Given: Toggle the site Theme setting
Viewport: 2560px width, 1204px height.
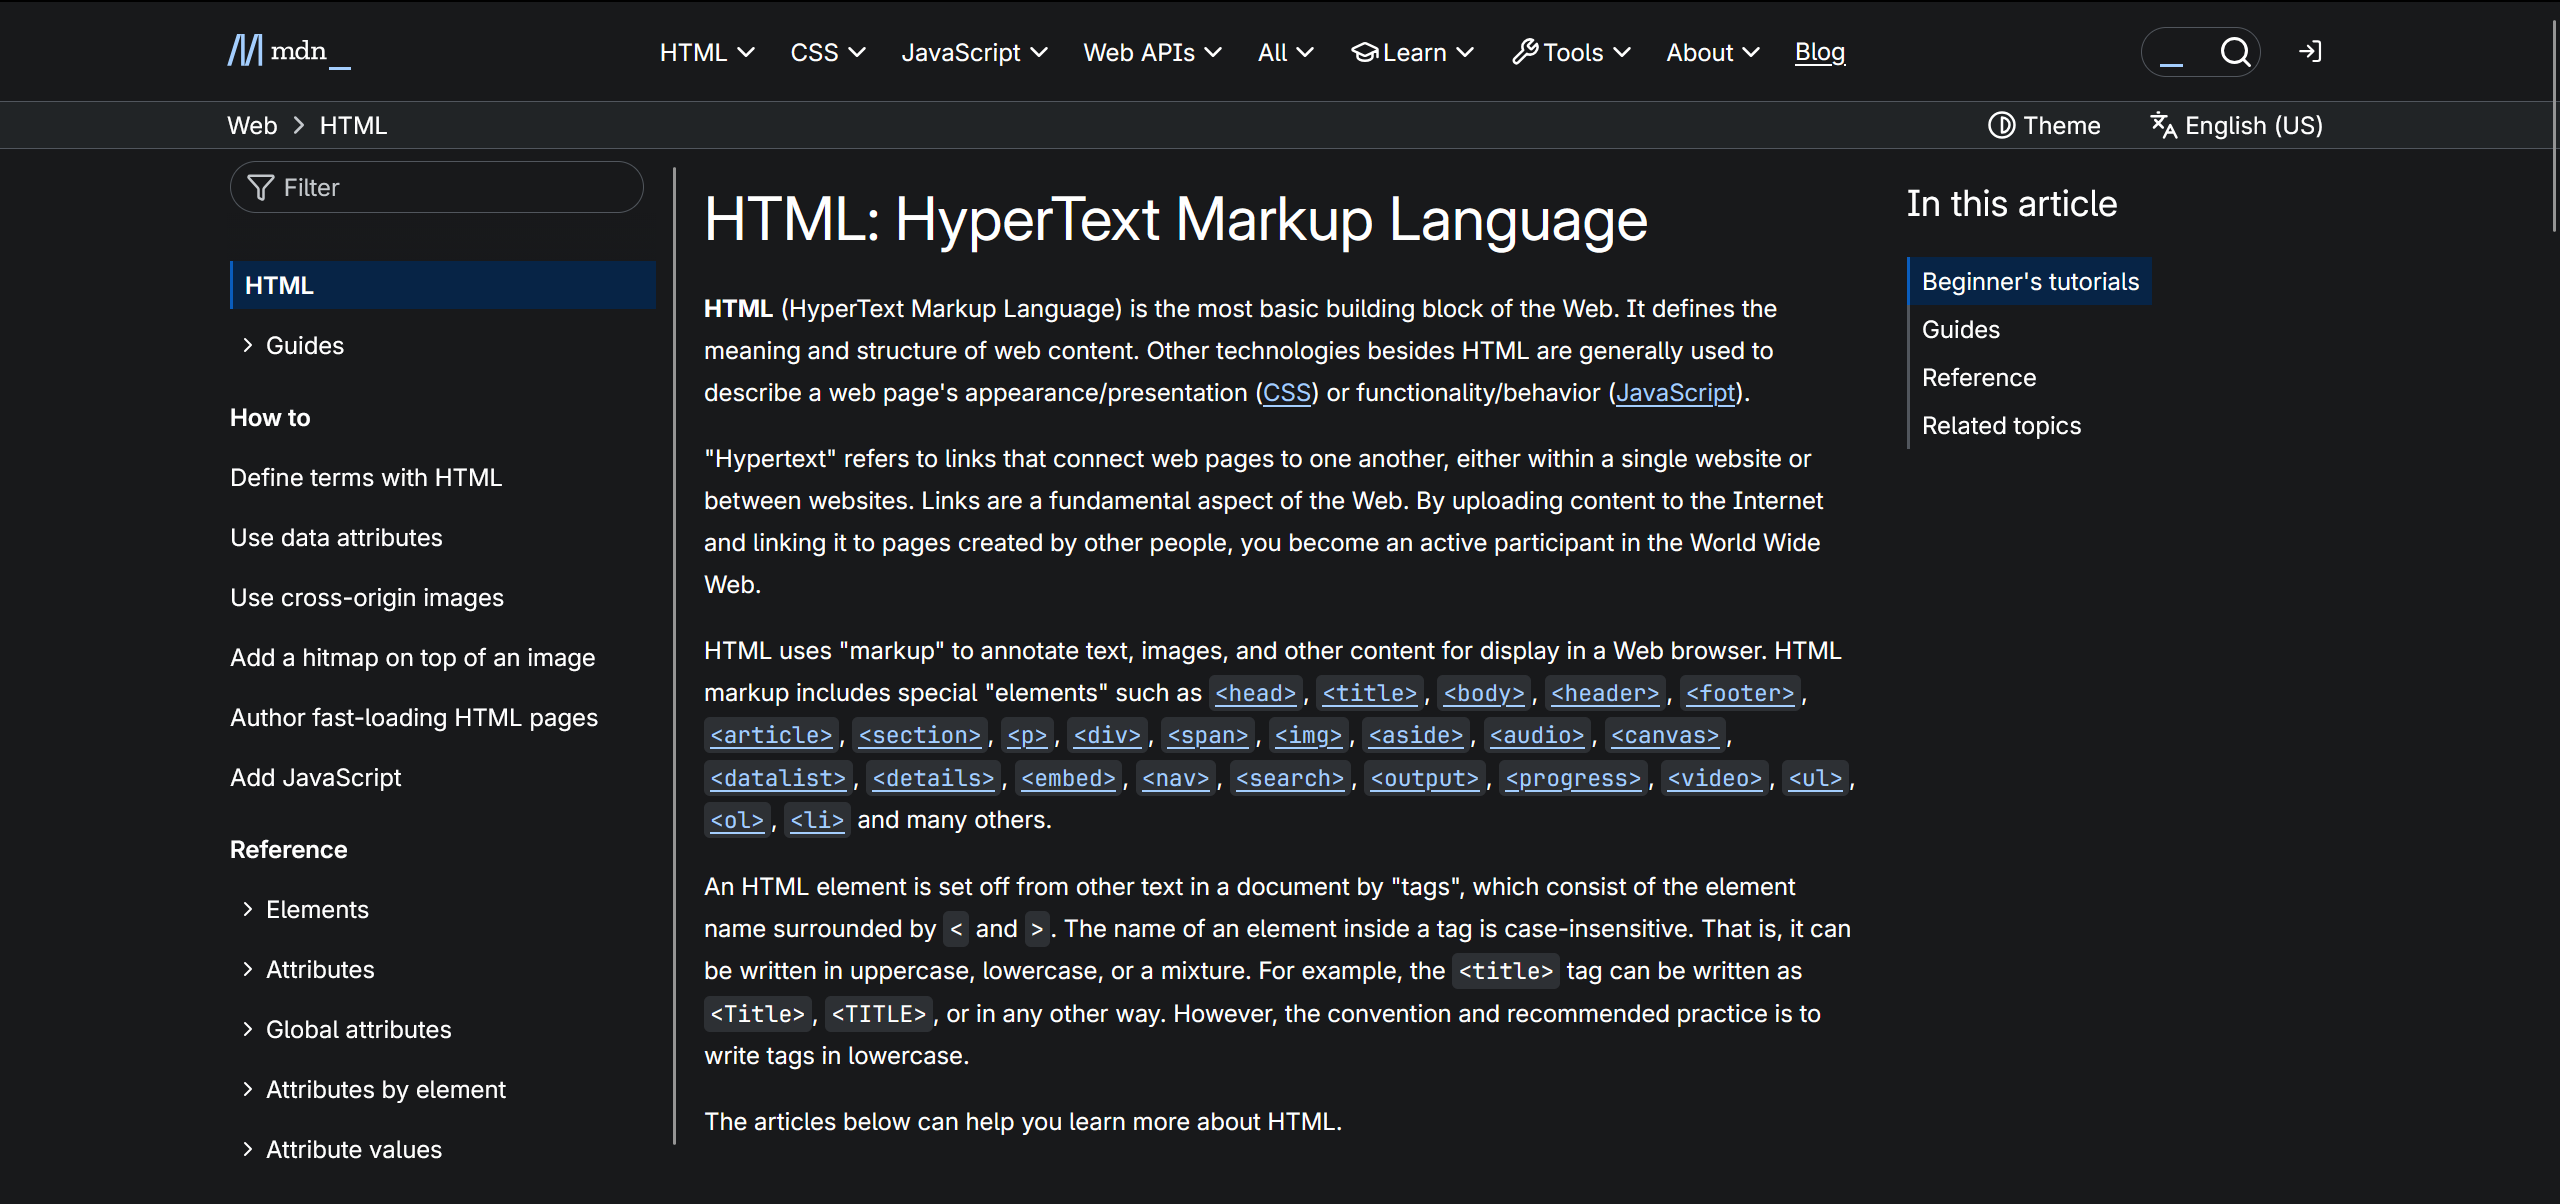Looking at the screenshot, I should 2044,124.
